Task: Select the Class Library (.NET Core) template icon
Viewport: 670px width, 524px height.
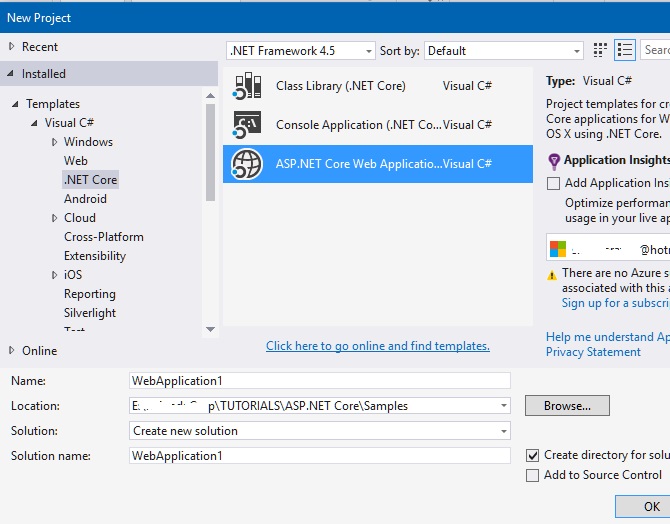Action: [247, 86]
